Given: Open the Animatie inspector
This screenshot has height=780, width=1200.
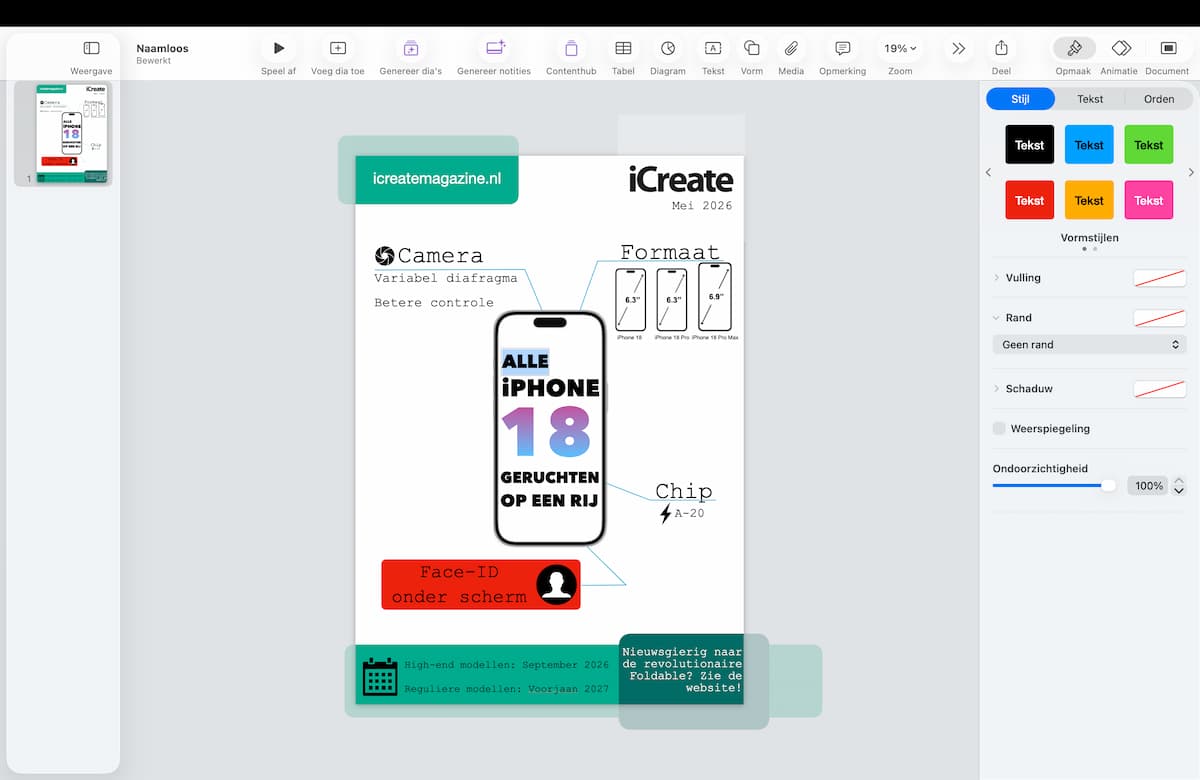Looking at the screenshot, I should coord(1121,48).
